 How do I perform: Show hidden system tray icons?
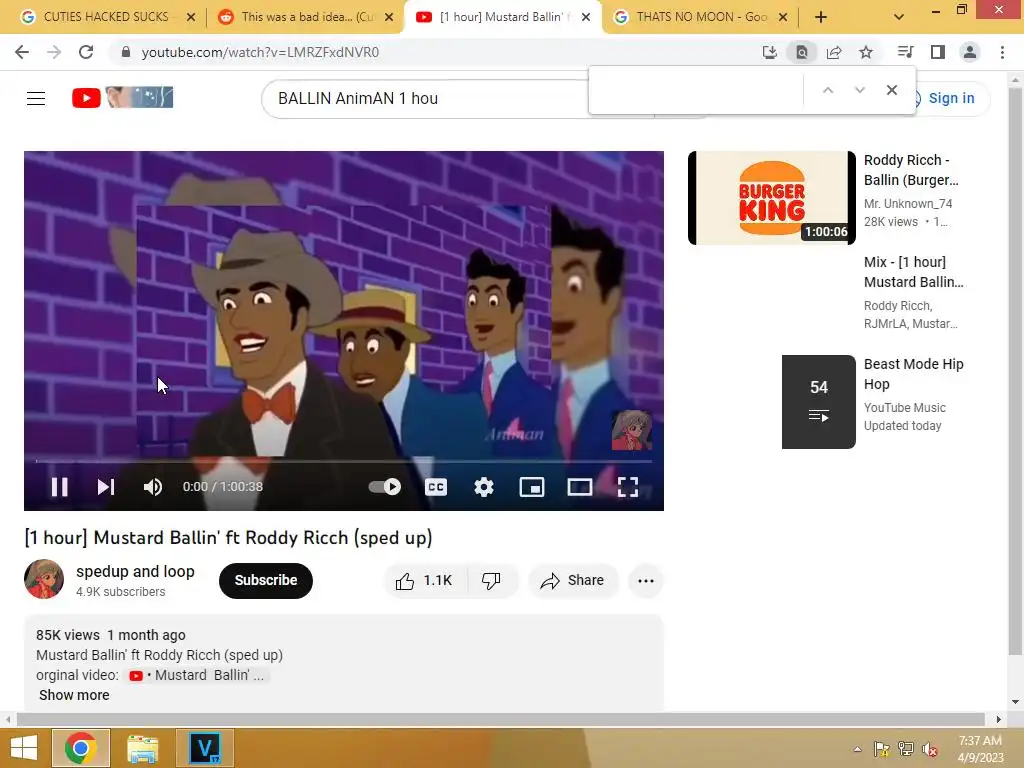(857, 749)
